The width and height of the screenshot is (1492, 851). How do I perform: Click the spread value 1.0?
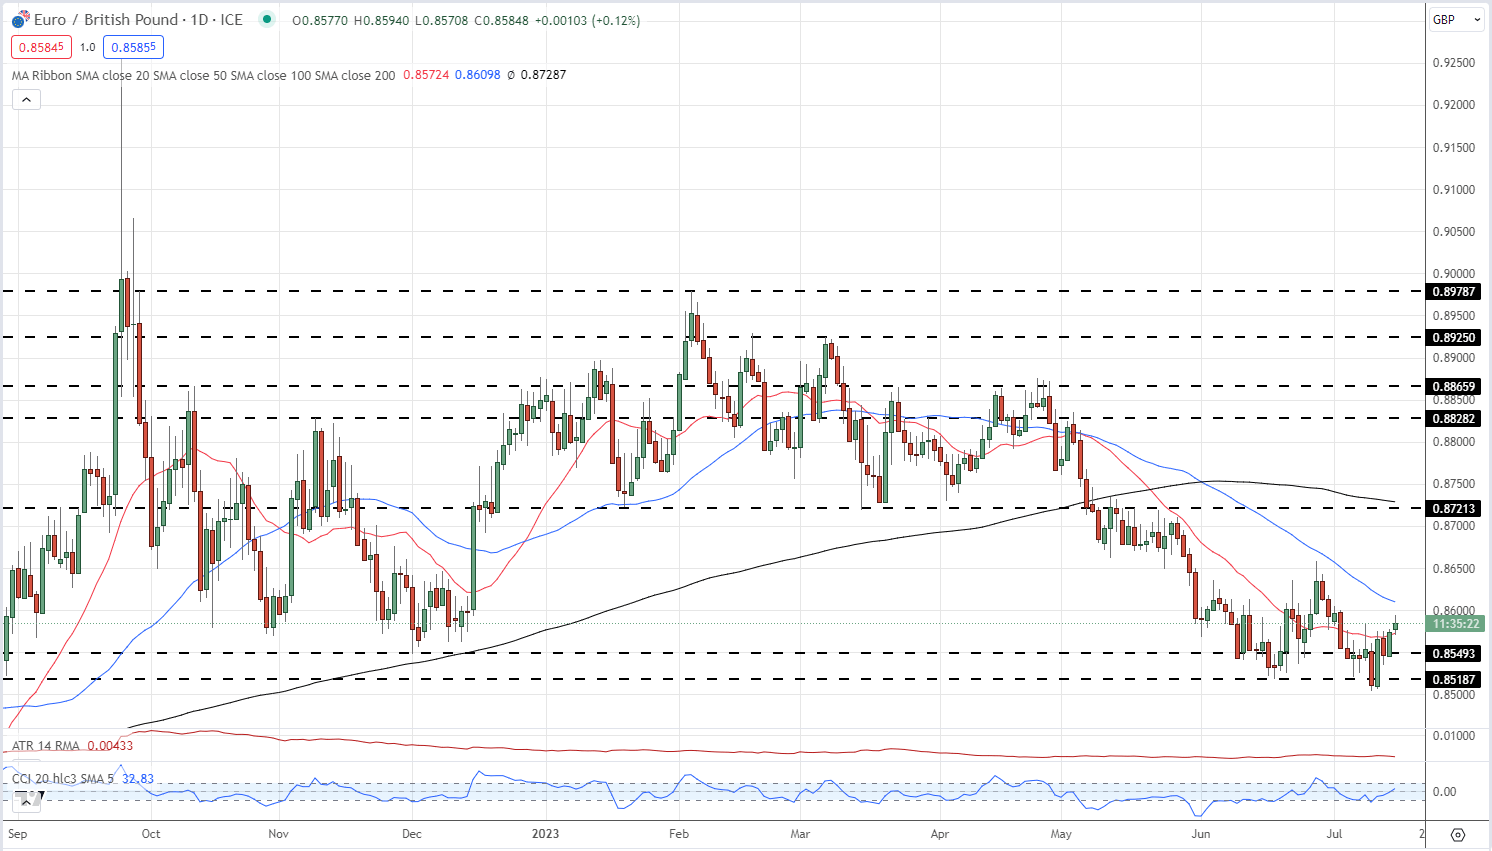pos(88,47)
